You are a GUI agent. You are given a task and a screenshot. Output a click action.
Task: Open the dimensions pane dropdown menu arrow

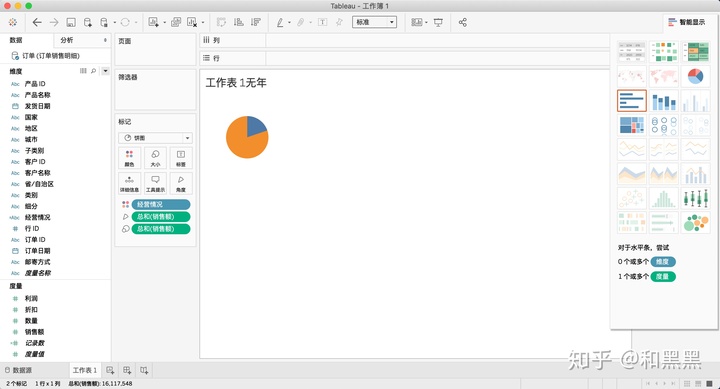click(x=106, y=71)
